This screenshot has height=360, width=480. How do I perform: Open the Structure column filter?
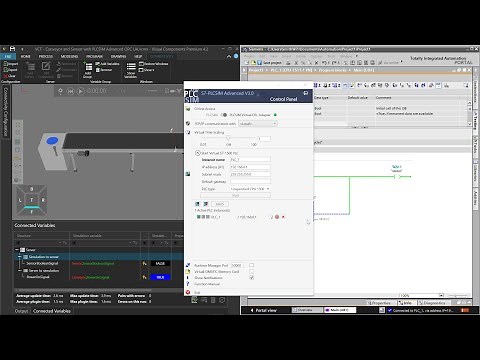point(65,243)
